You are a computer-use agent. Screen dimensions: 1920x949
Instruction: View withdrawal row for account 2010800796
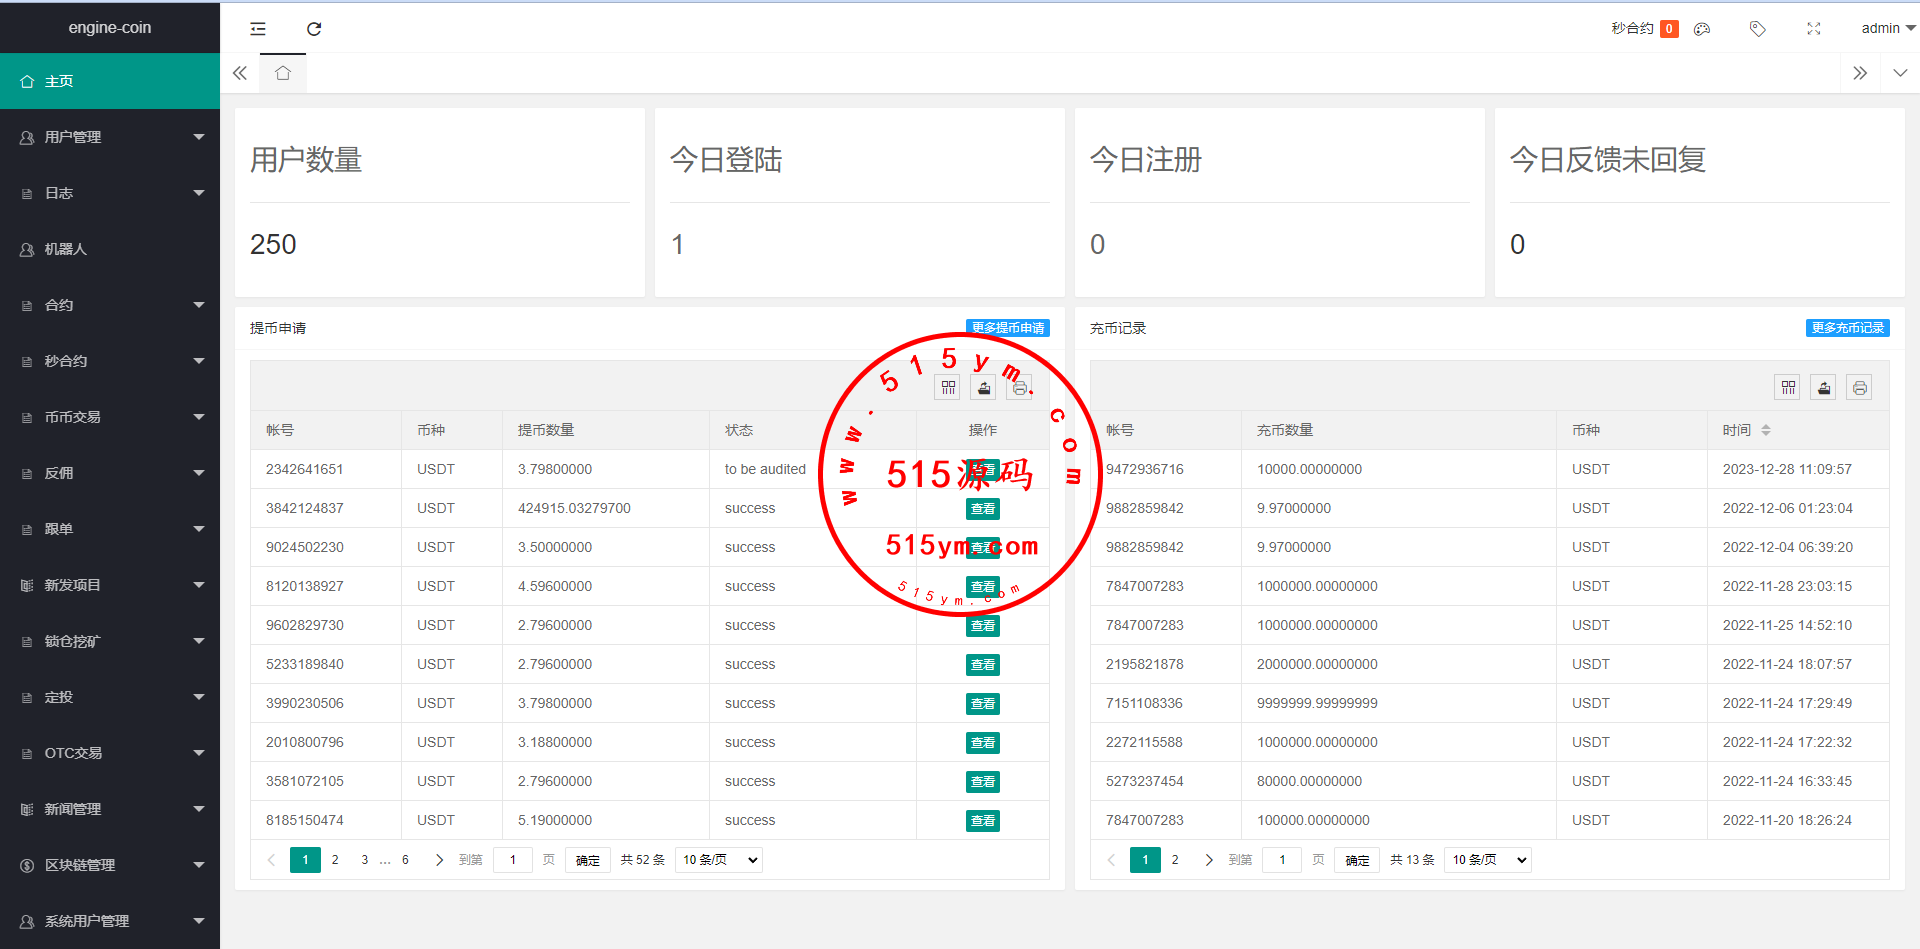pos(982,743)
